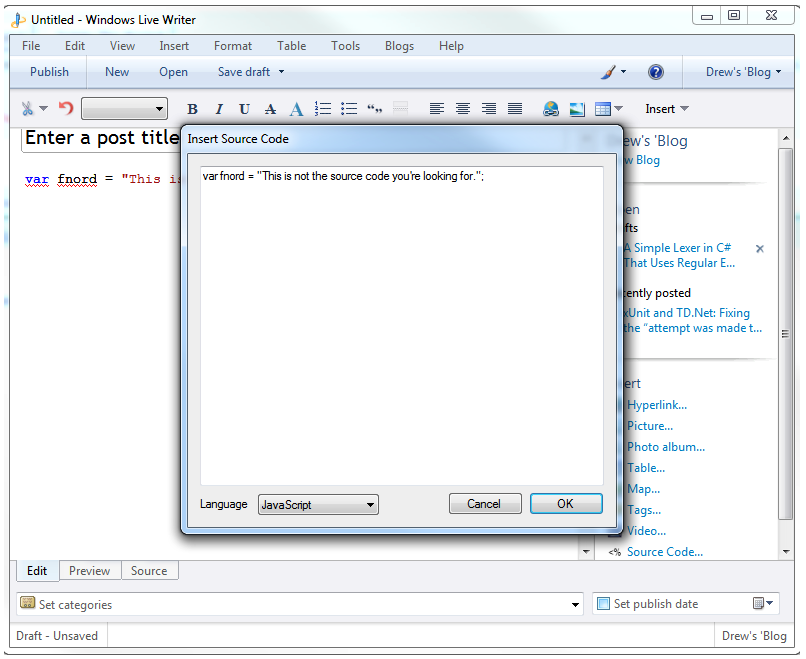Click the Windows Live Writer title icon
The height and width of the screenshot is (659, 806).
point(19,20)
